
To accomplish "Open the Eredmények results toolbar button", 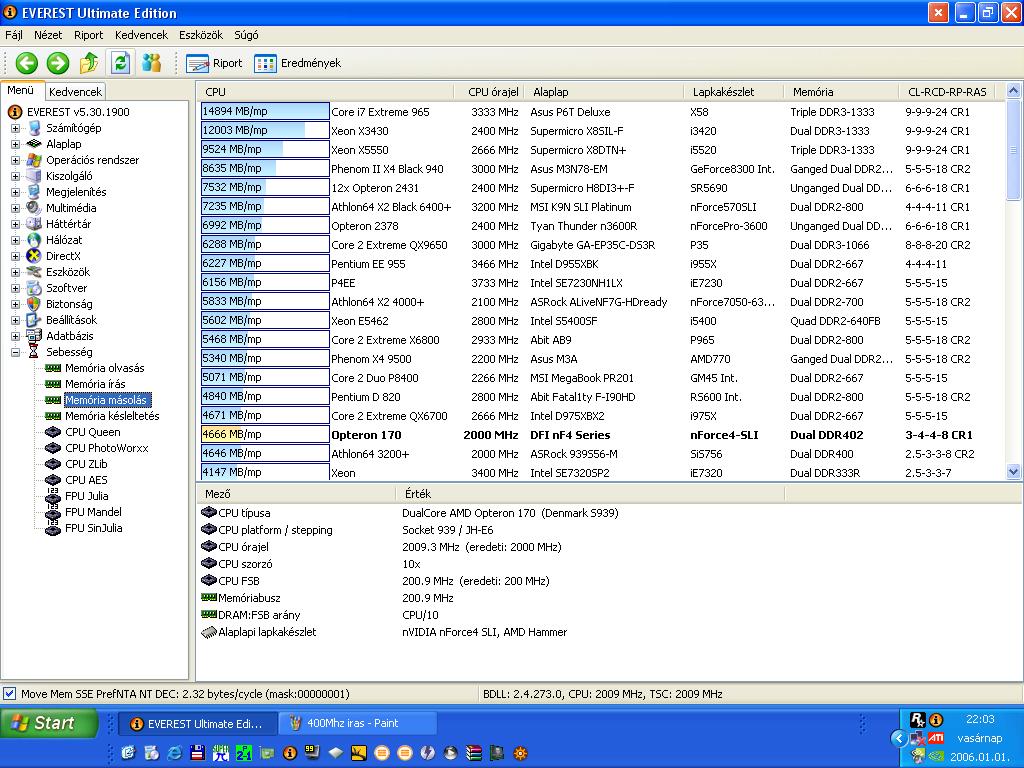I will click(298, 63).
